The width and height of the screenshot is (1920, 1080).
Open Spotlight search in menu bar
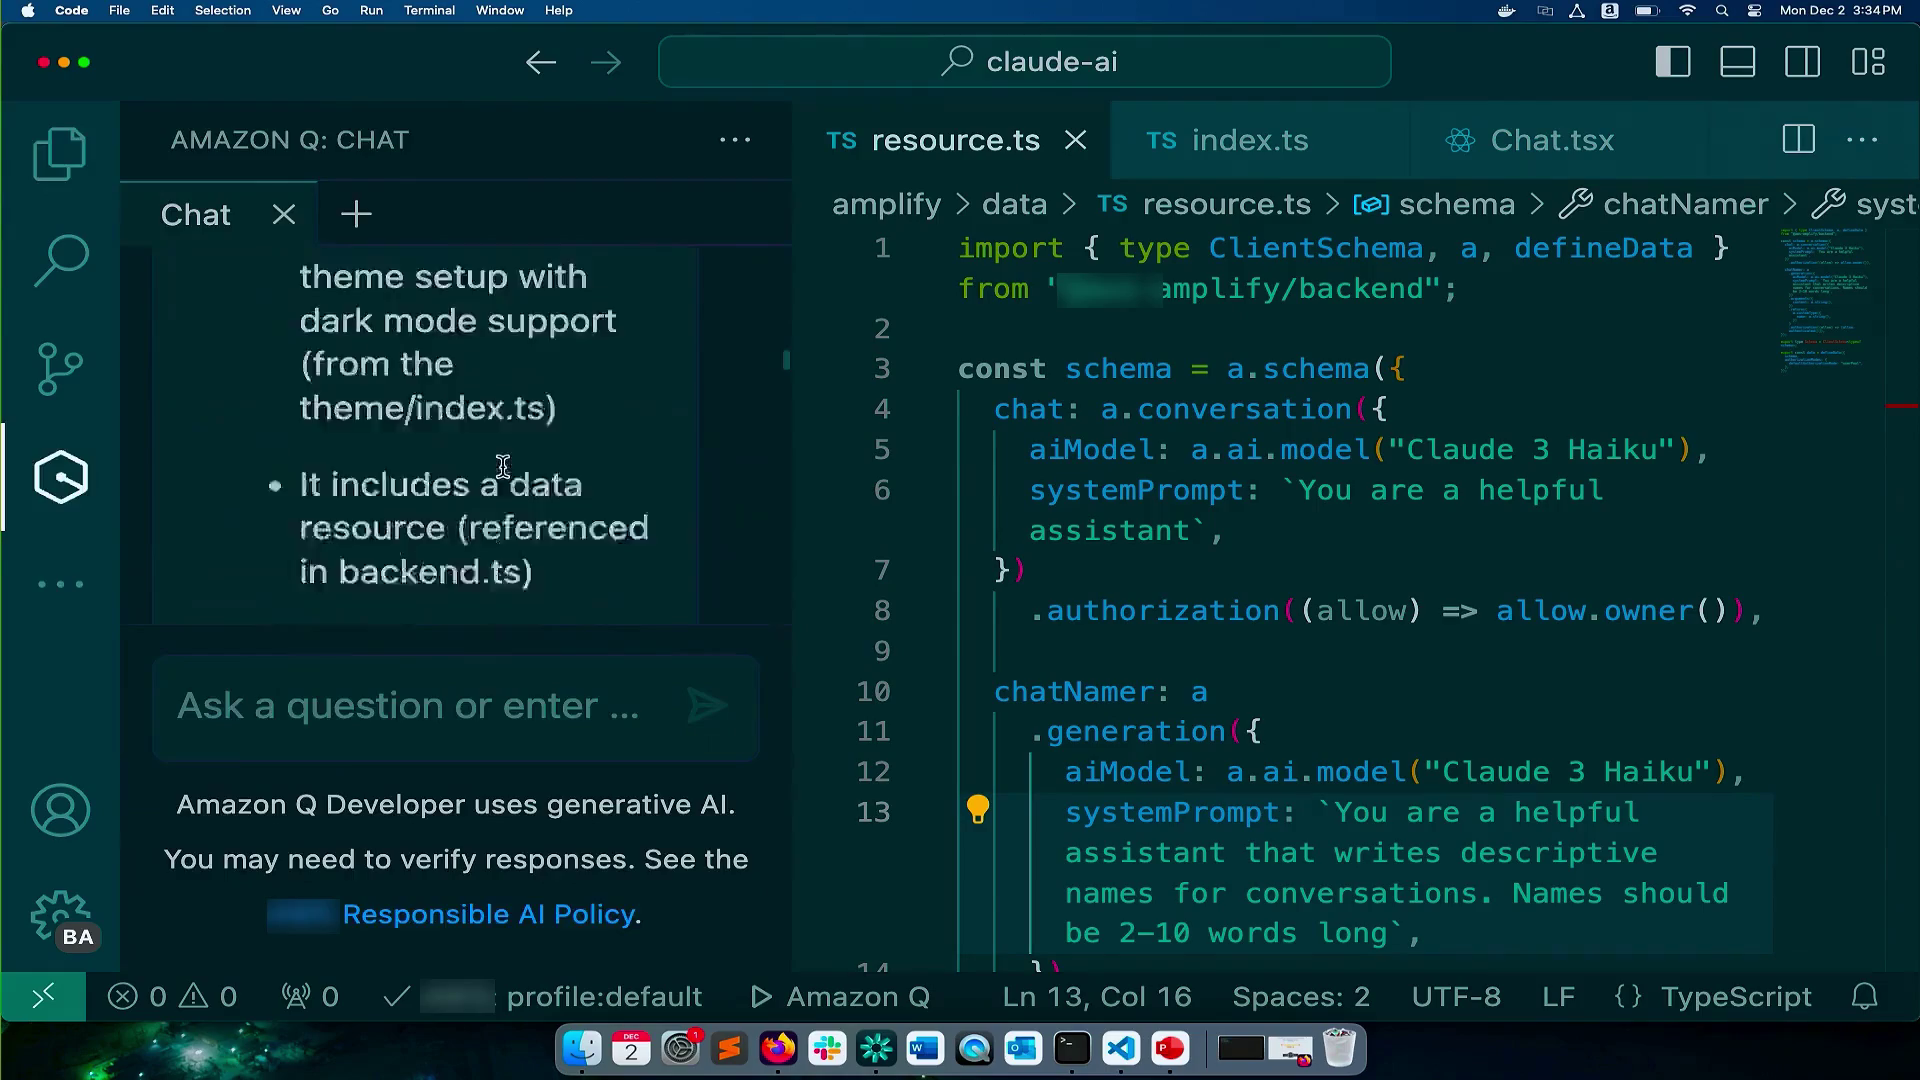1722,10
